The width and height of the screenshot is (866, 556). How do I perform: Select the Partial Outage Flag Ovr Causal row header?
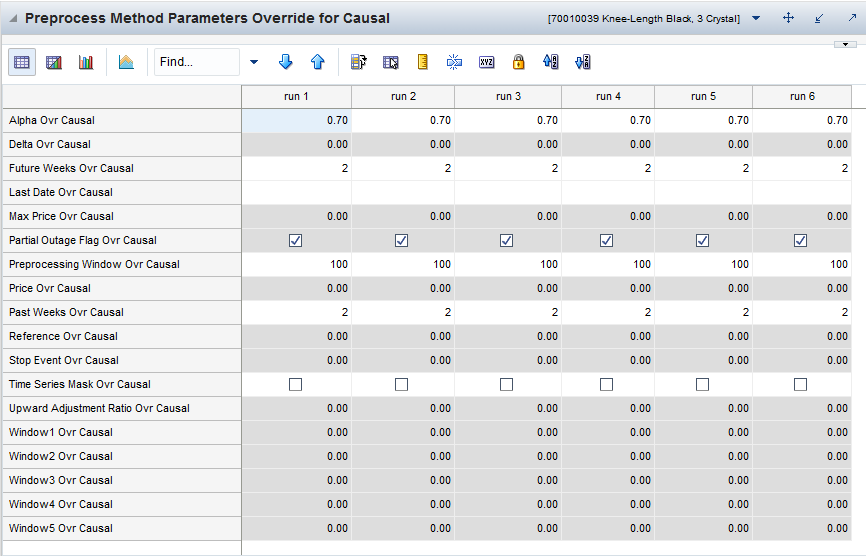pyautogui.click(x=122, y=241)
